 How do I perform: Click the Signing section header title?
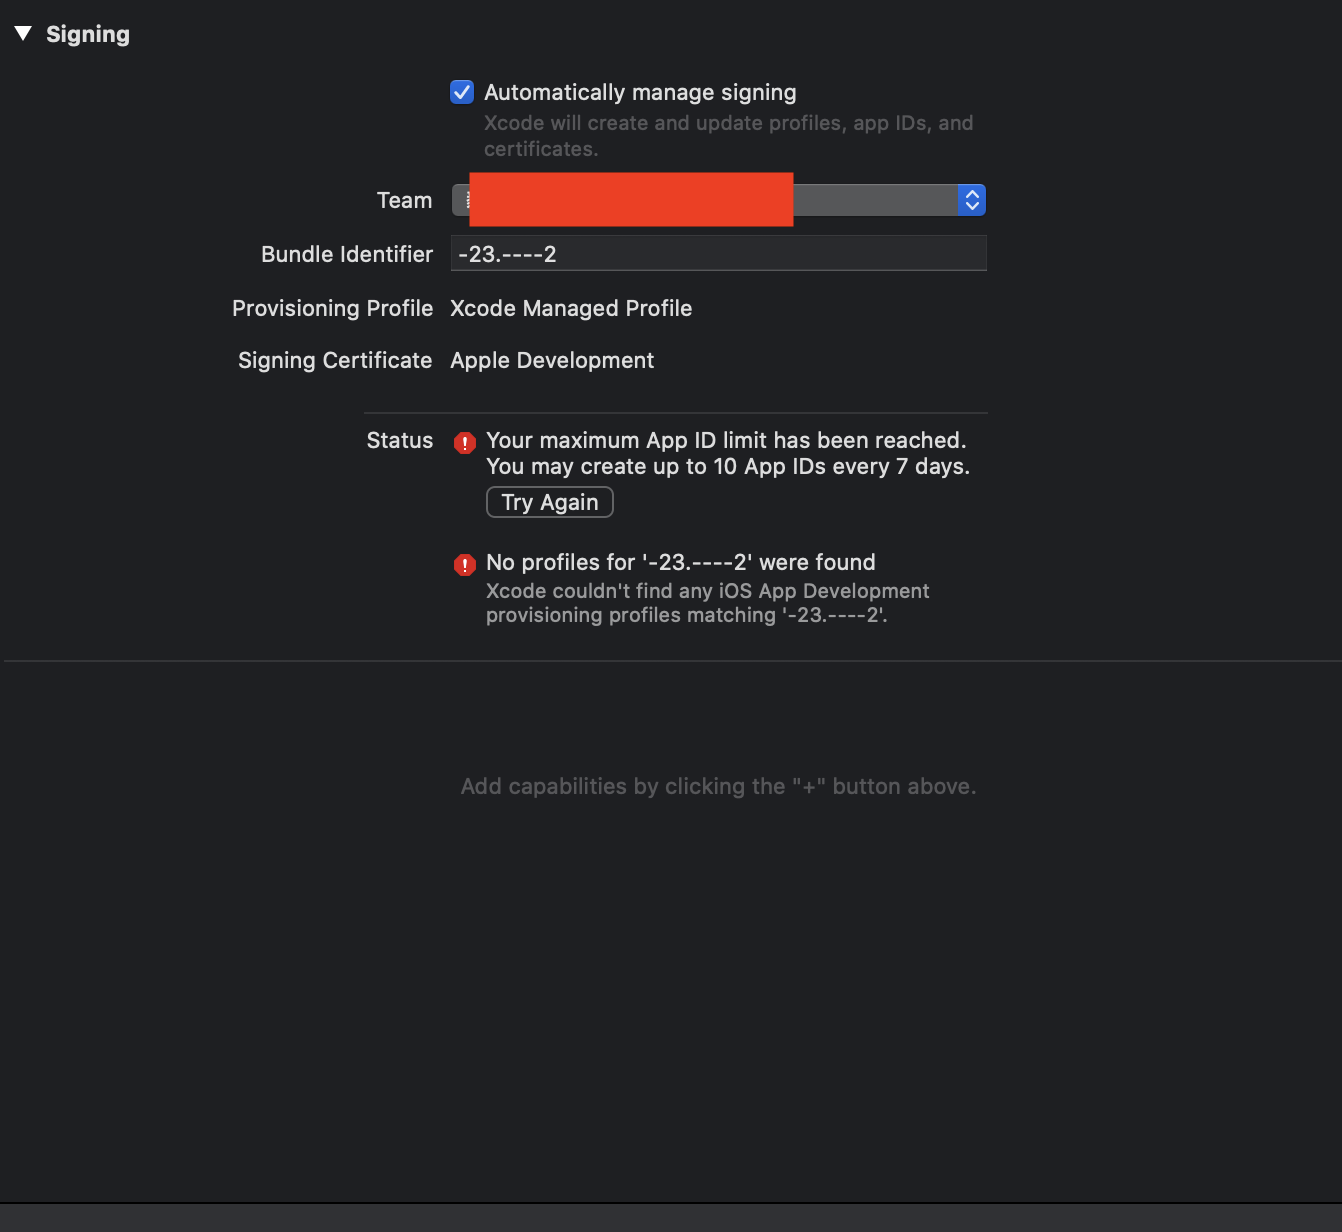[x=88, y=34]
